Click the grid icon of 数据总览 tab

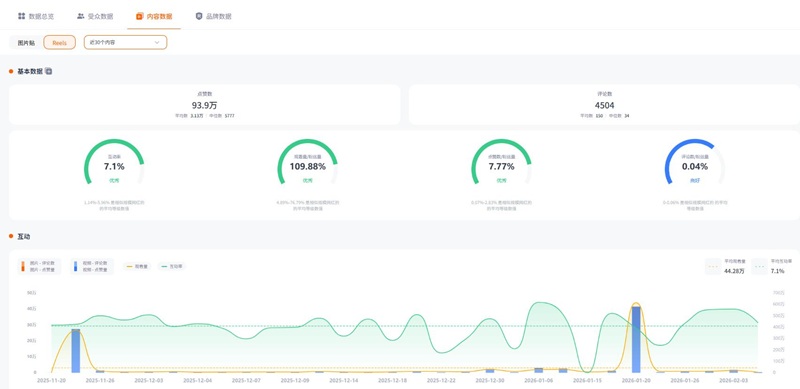(x=21, y=16)
